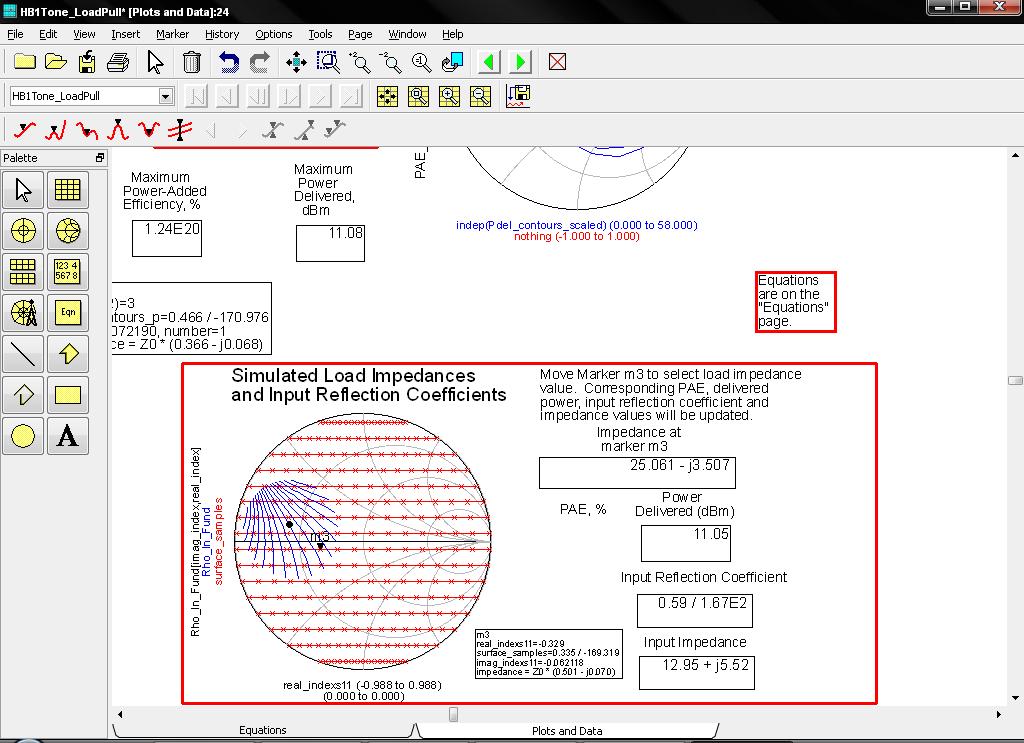Pick the line drawing tool in palette
The width and height of the screenshot is (1024, 743).
tap(23, 353)
